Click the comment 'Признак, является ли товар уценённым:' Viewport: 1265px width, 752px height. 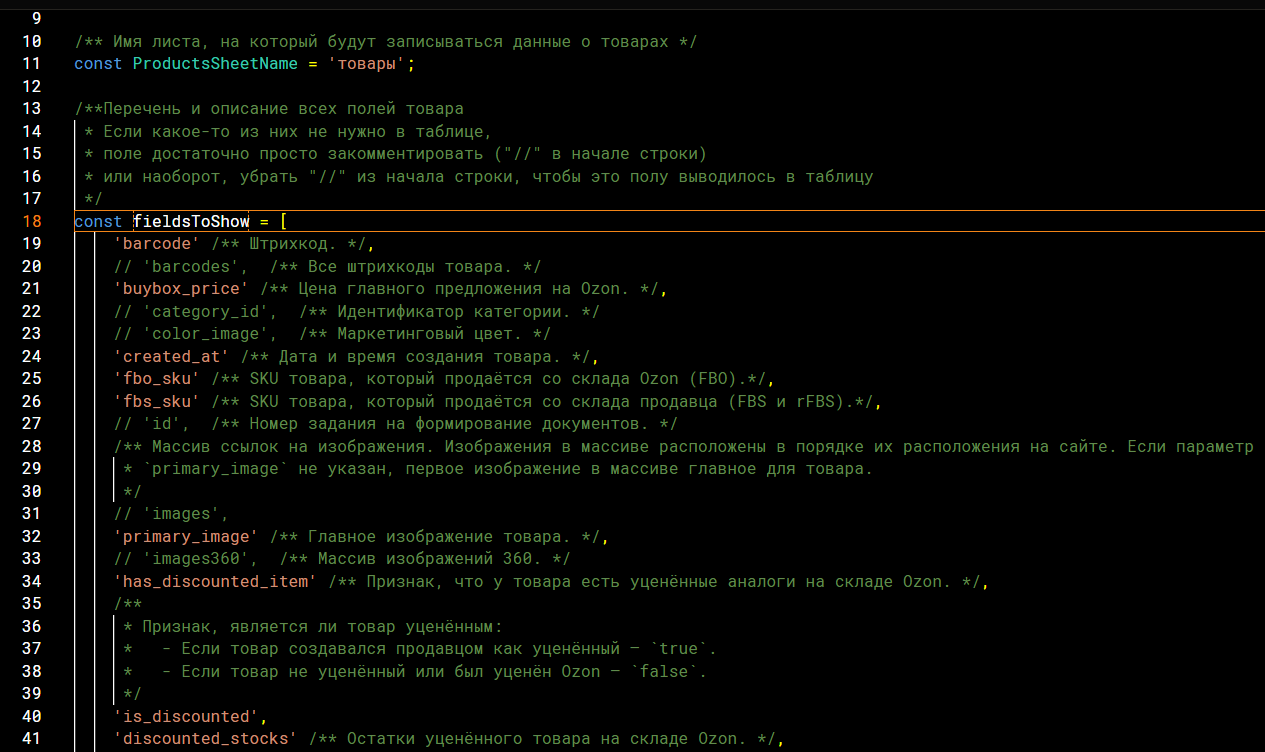(x=322, y=626)
